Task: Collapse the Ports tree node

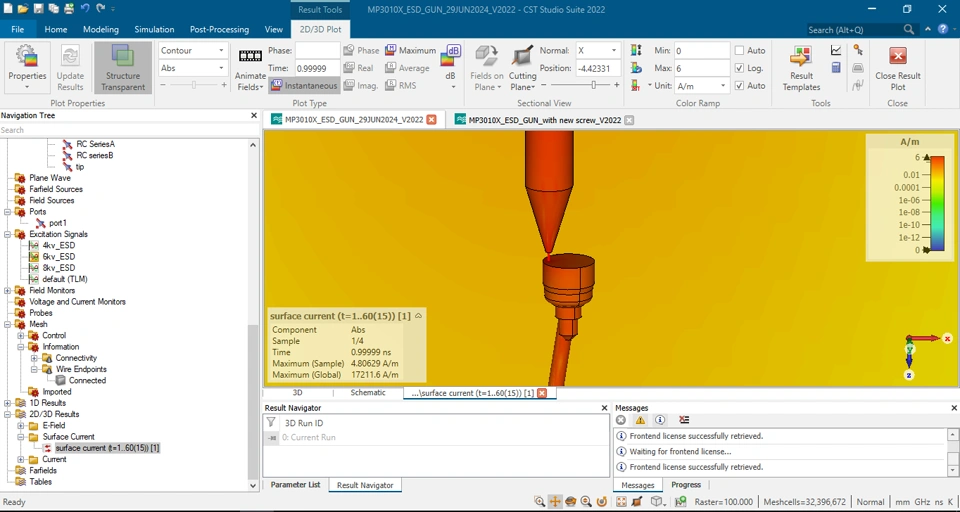Action: click(x=7, y=212)
